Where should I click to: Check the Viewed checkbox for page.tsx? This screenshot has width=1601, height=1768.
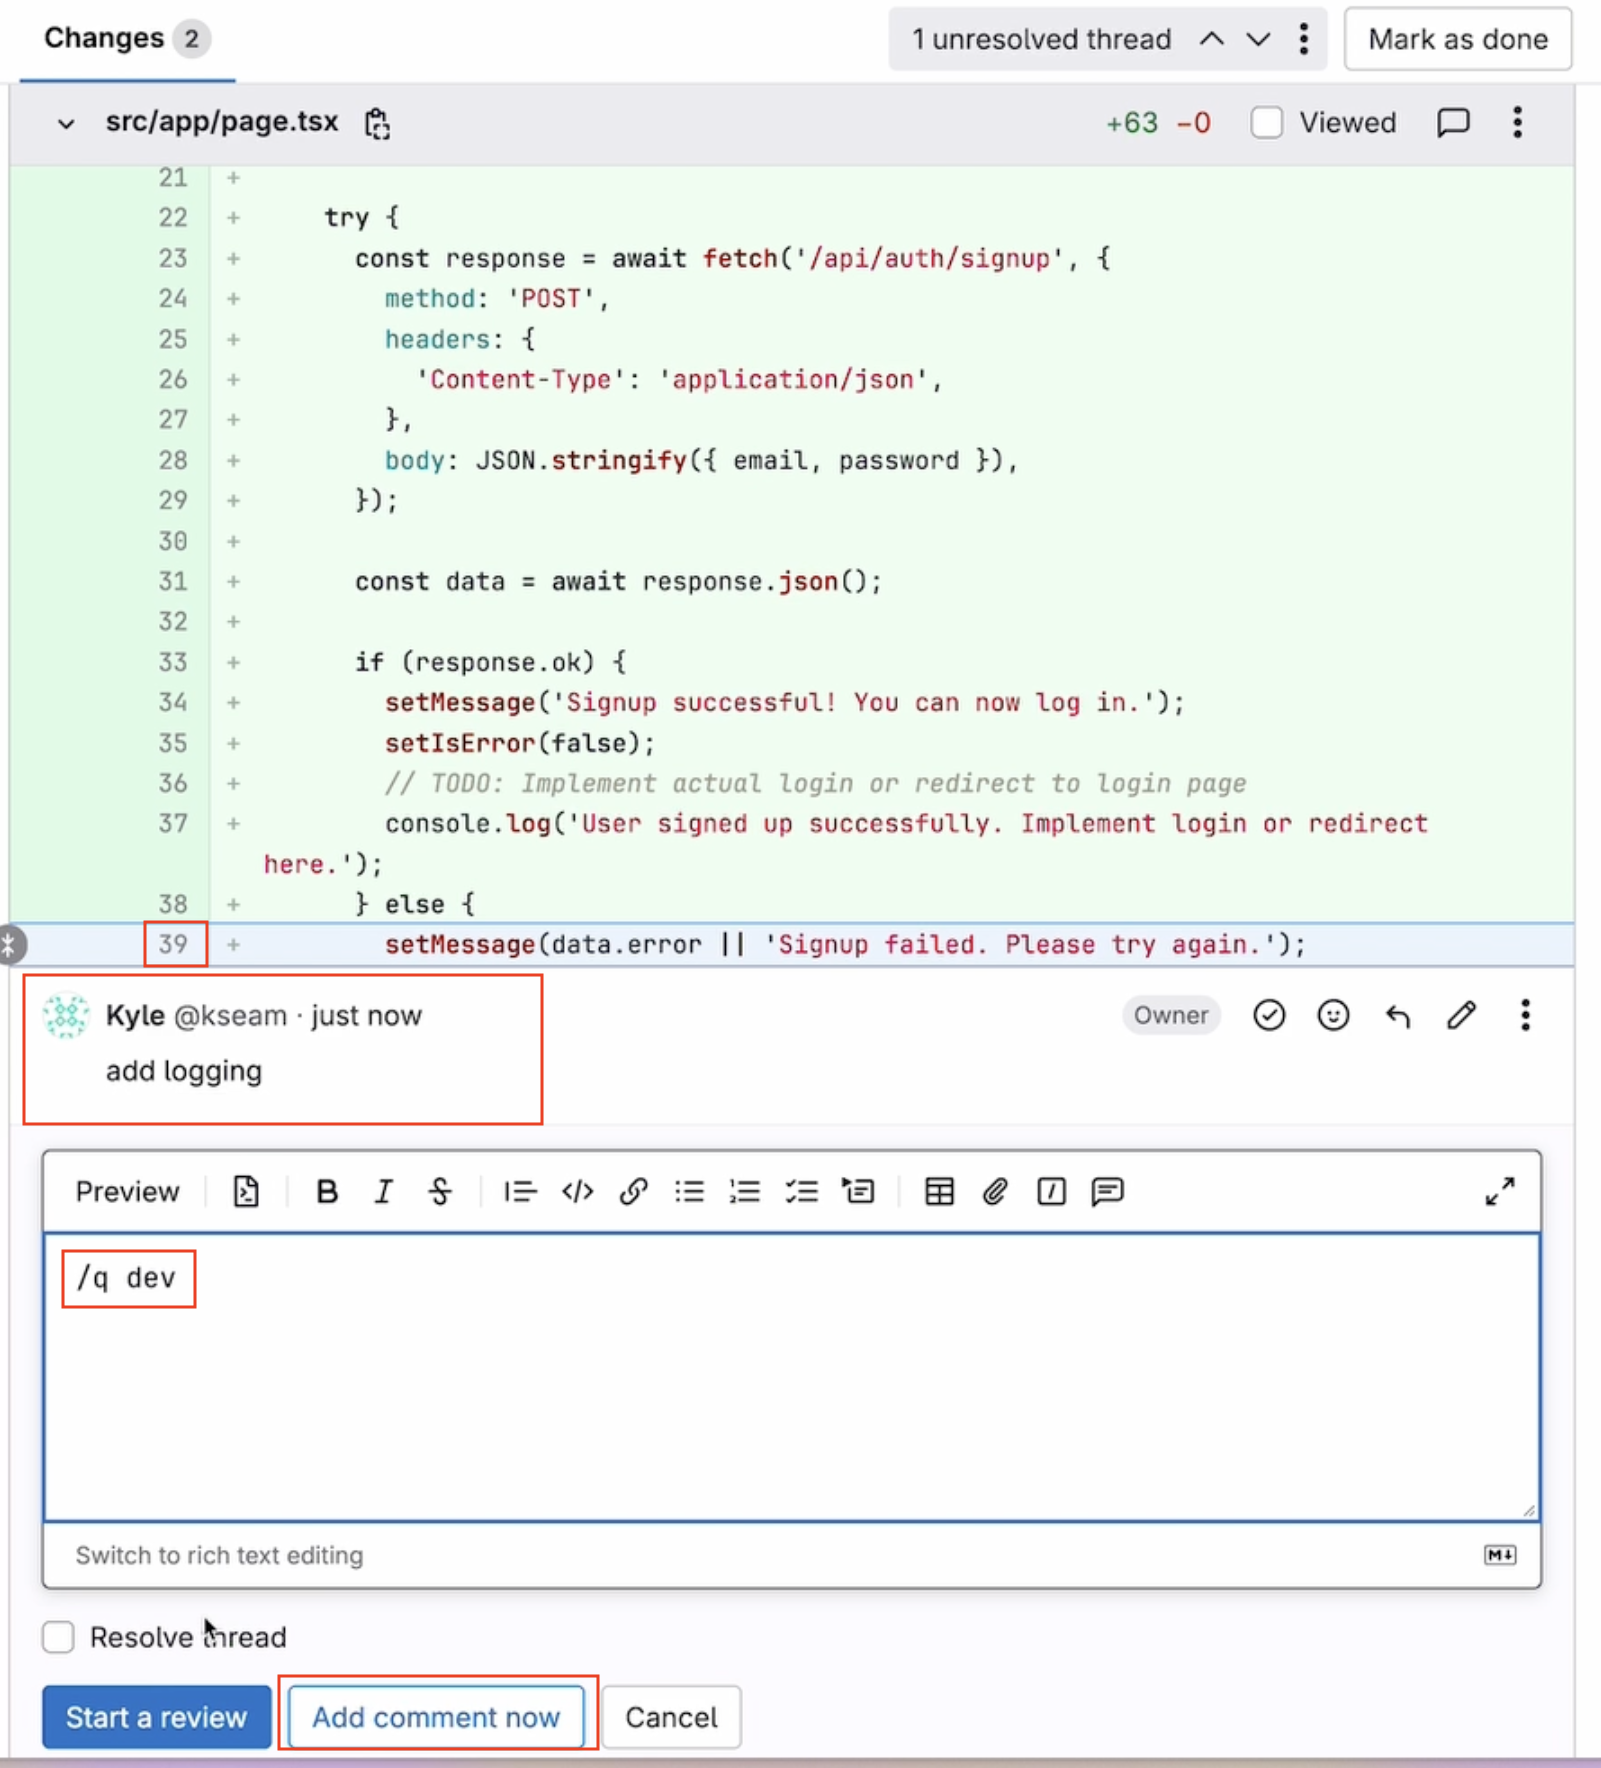tap(1267, 123)
